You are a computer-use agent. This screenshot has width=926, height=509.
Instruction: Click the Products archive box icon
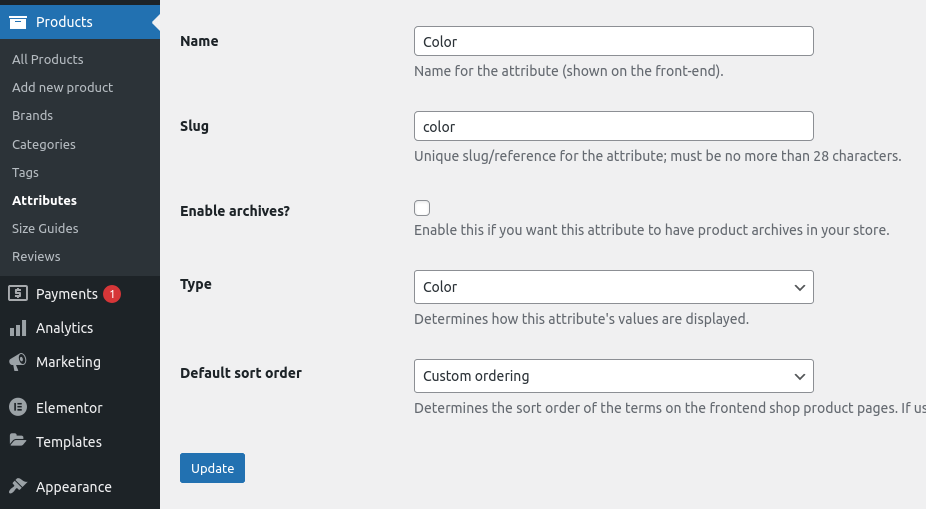[18, 22]
